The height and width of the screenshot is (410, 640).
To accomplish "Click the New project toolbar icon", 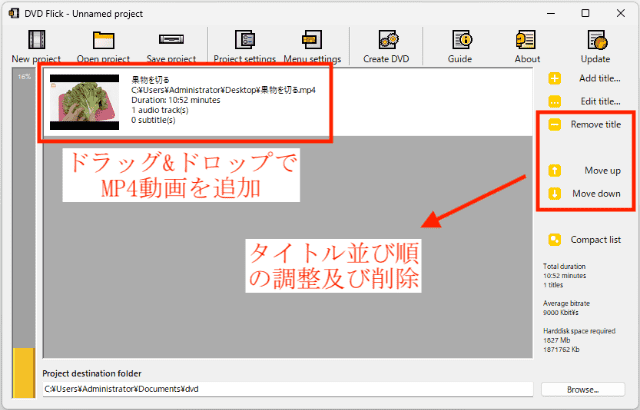I will tap(37, 41).
